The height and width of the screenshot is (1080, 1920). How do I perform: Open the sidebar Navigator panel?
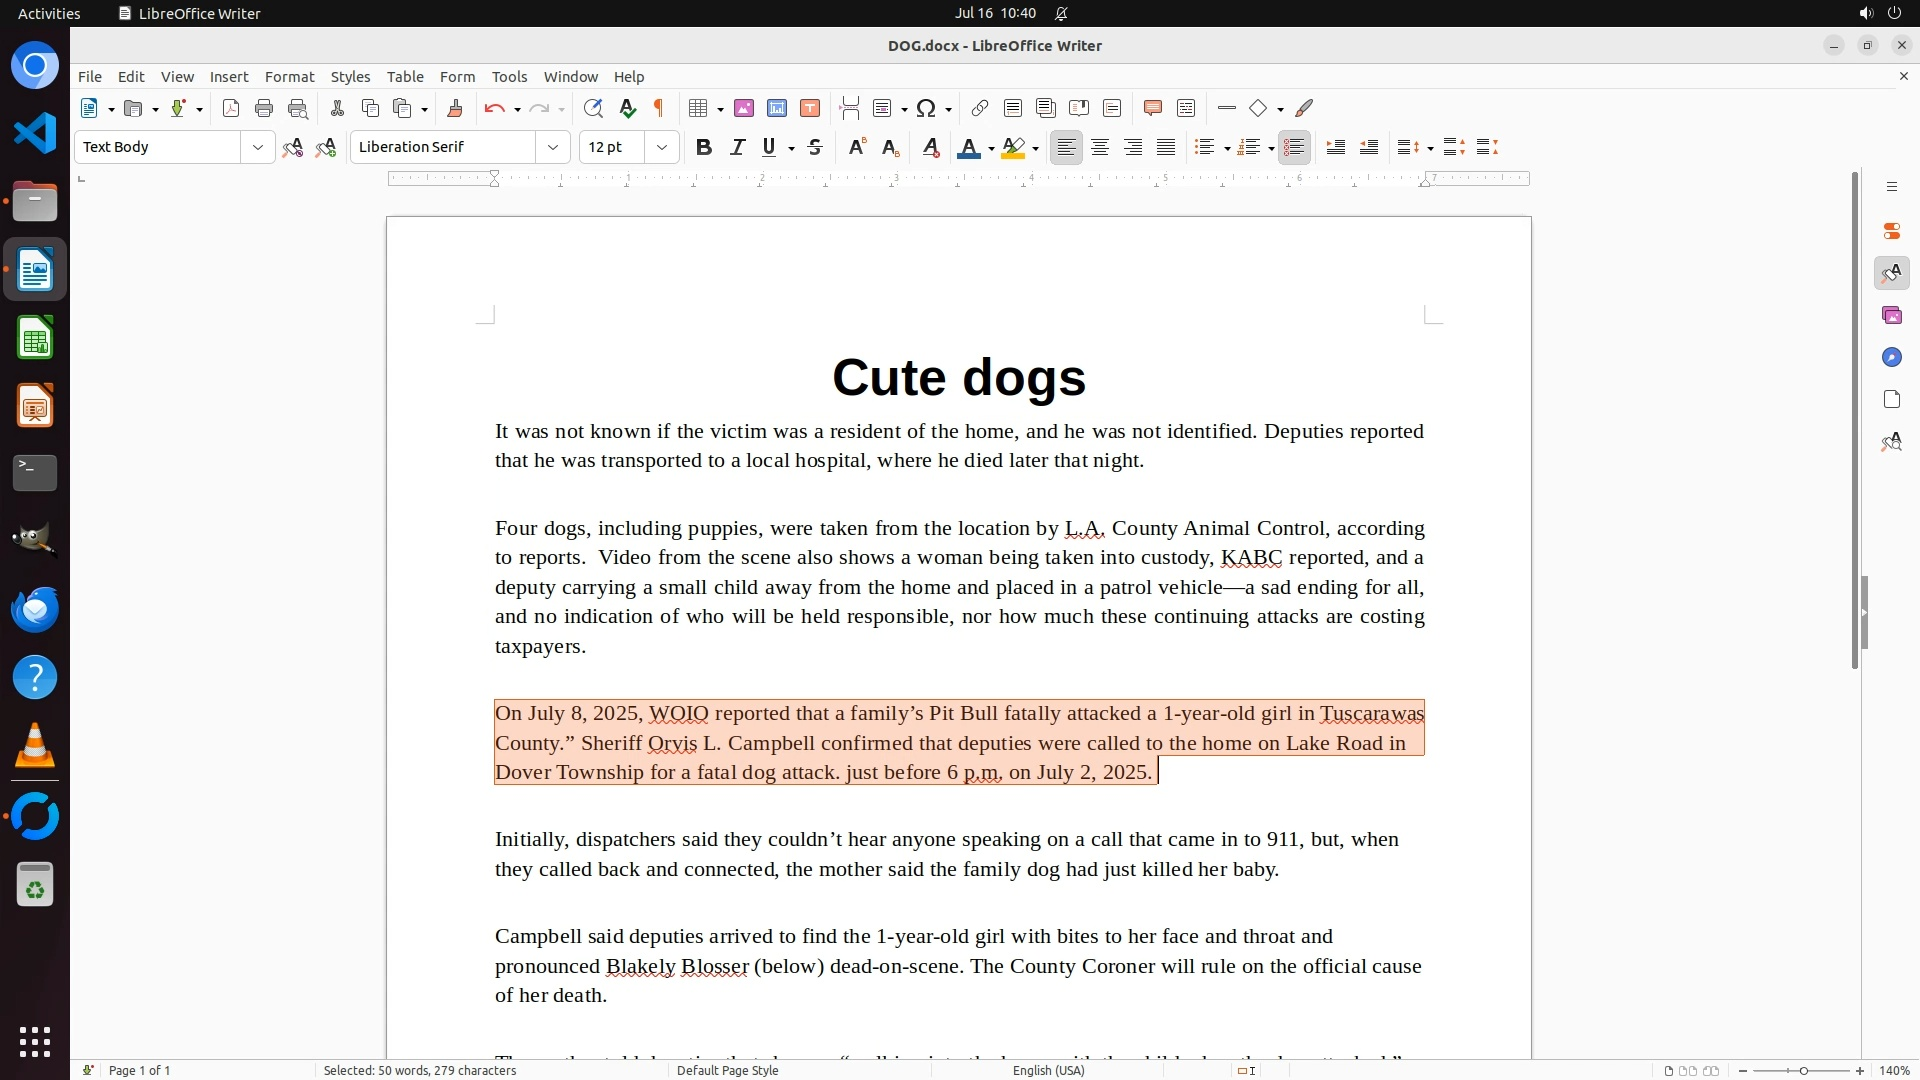pyautogui.click(x=1891, y=358)
